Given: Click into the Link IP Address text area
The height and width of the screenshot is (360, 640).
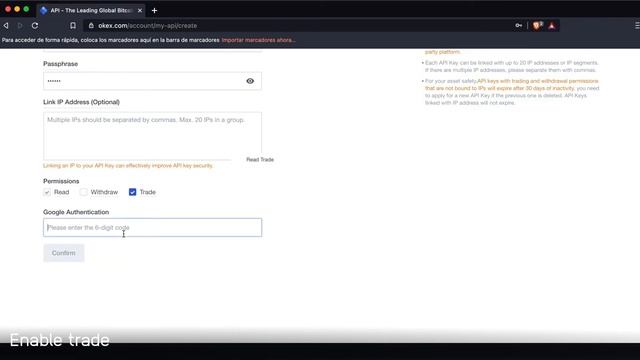Looking at the screenshot, I should coord(153,136).
